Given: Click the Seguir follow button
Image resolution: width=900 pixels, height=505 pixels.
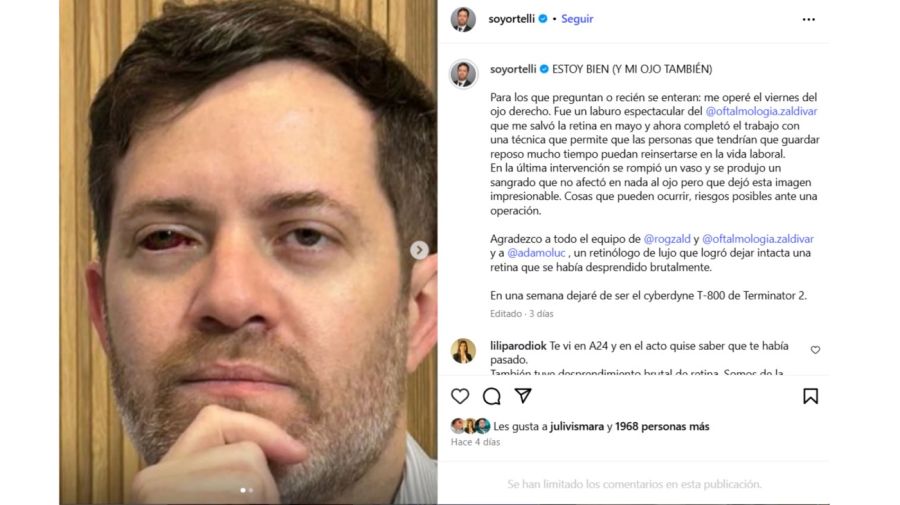Looking at the screenshot, I should point(577,19).
